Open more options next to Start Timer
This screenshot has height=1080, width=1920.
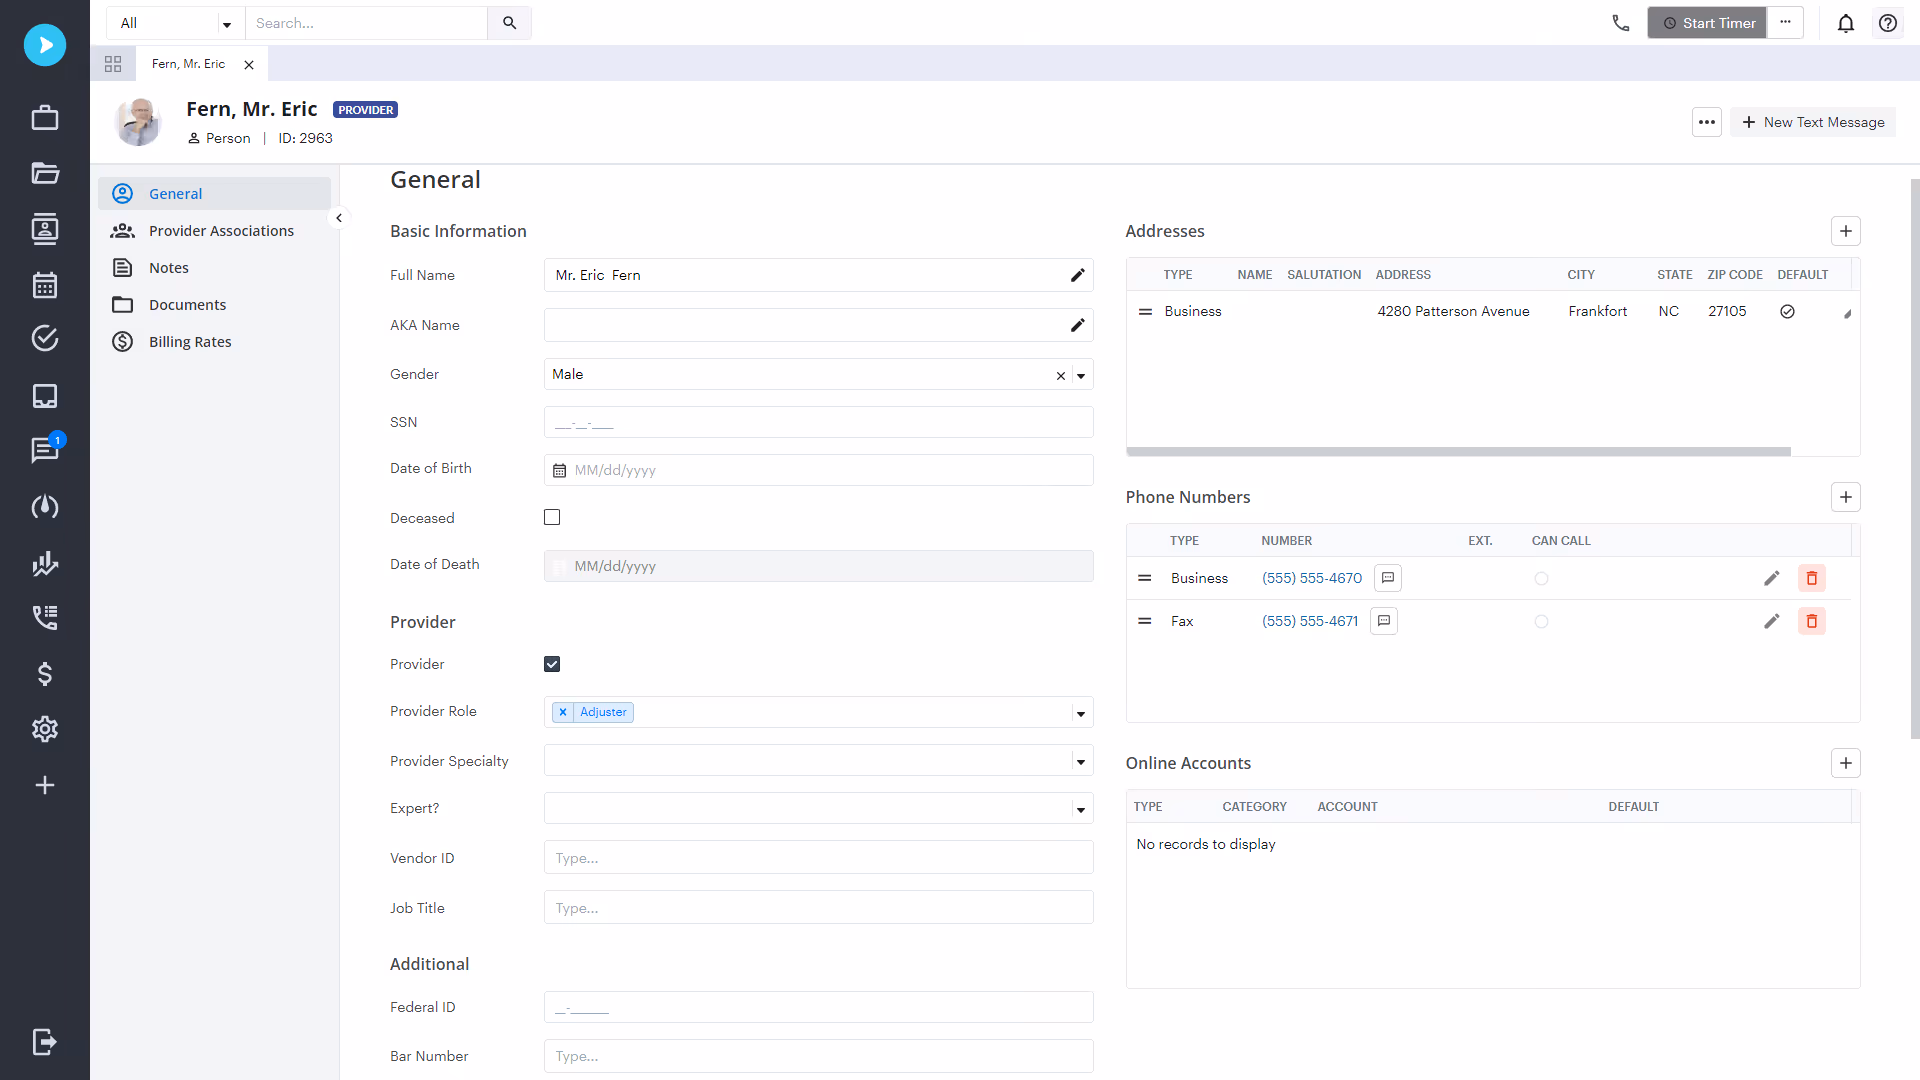coord(1785,22)
